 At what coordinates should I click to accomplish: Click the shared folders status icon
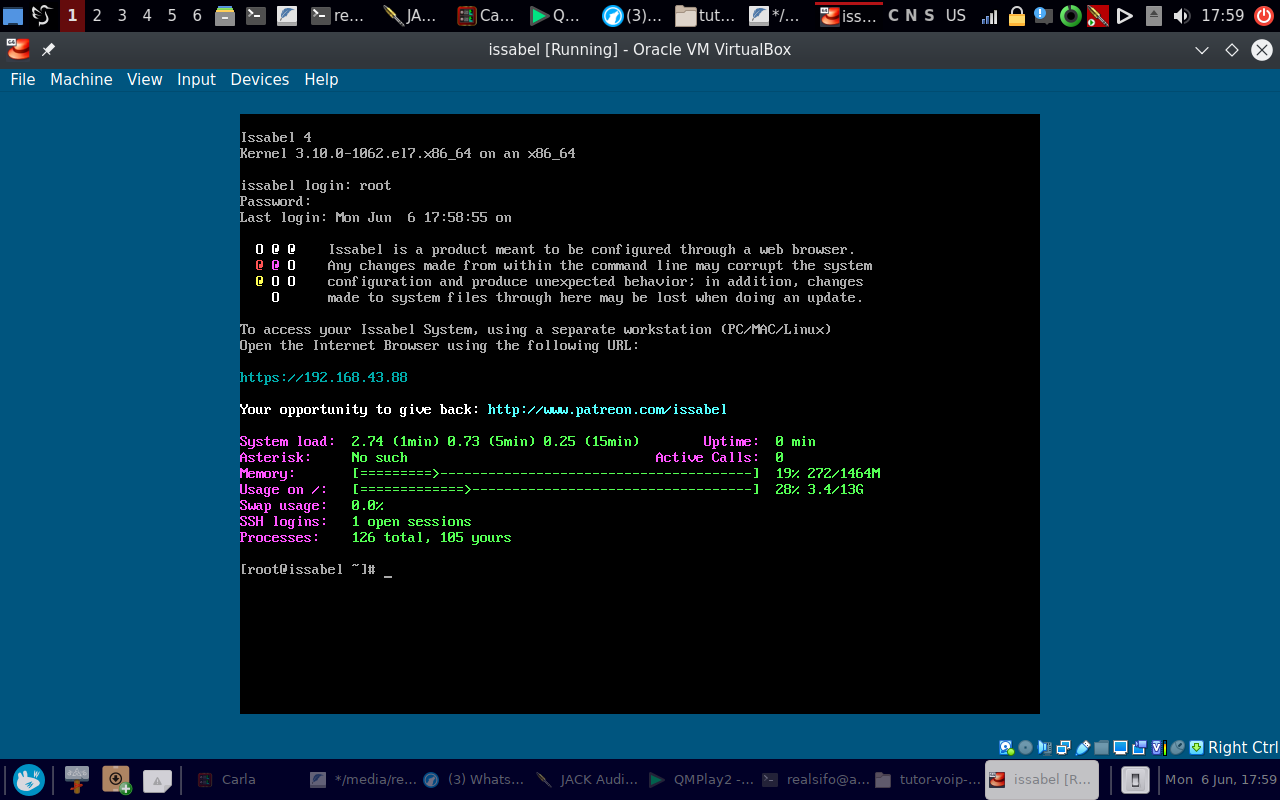[x=1102, y=747]
